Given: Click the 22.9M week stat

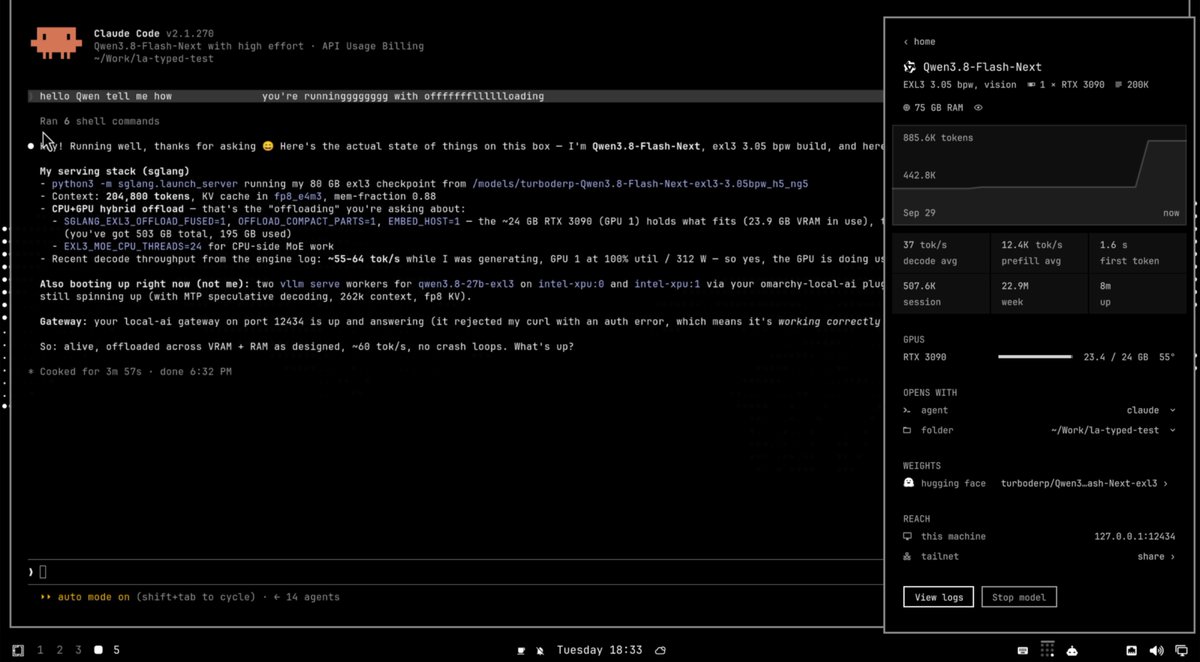Looking at the screenshot, I should click(x=1039, y=292).
